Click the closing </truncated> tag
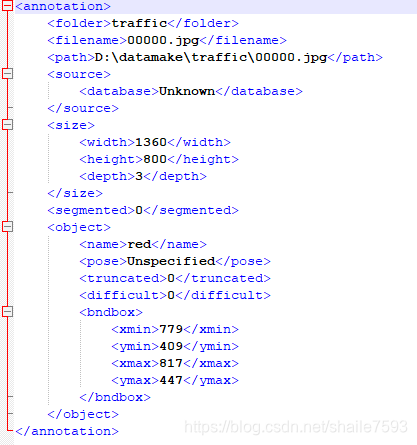This screenshot has height=445, width=417. pyautogui.click(x=223, y=278)
